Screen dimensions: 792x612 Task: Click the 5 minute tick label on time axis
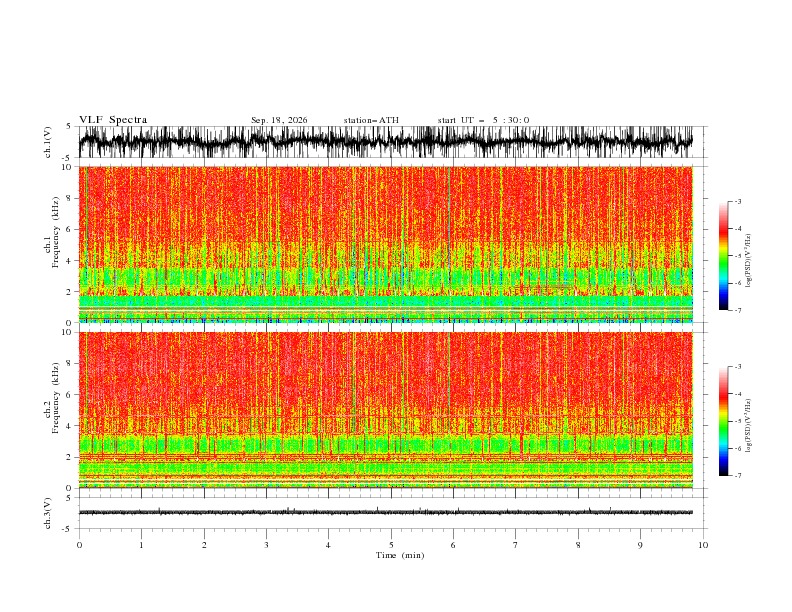[x=391, y=545]
